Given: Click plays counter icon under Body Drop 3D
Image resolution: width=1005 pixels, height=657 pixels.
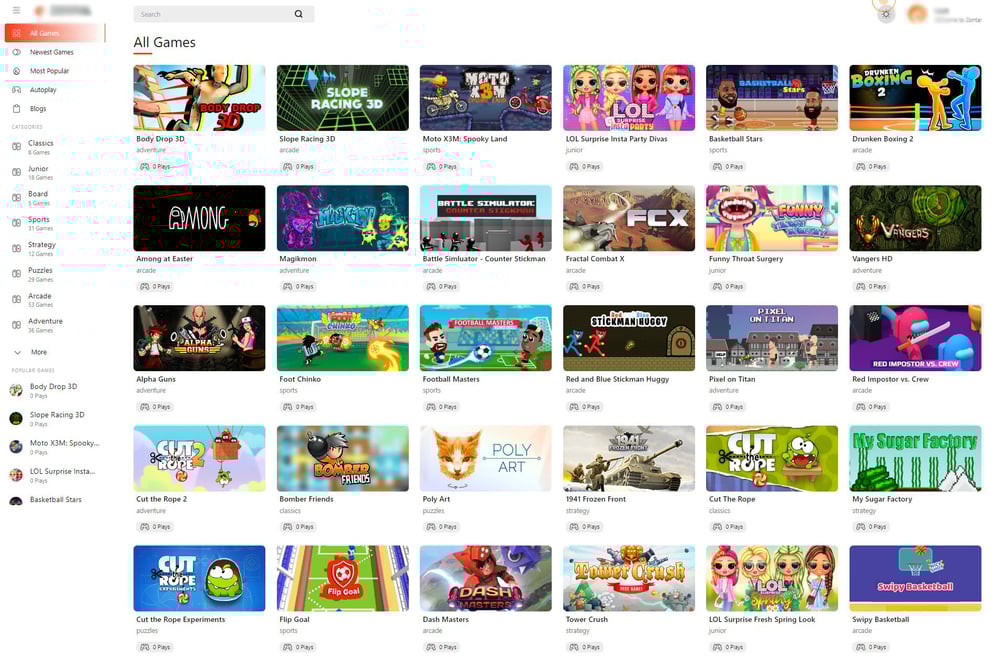Looking at the screenshot, I should pyautogui.click(x=145, y=167).
